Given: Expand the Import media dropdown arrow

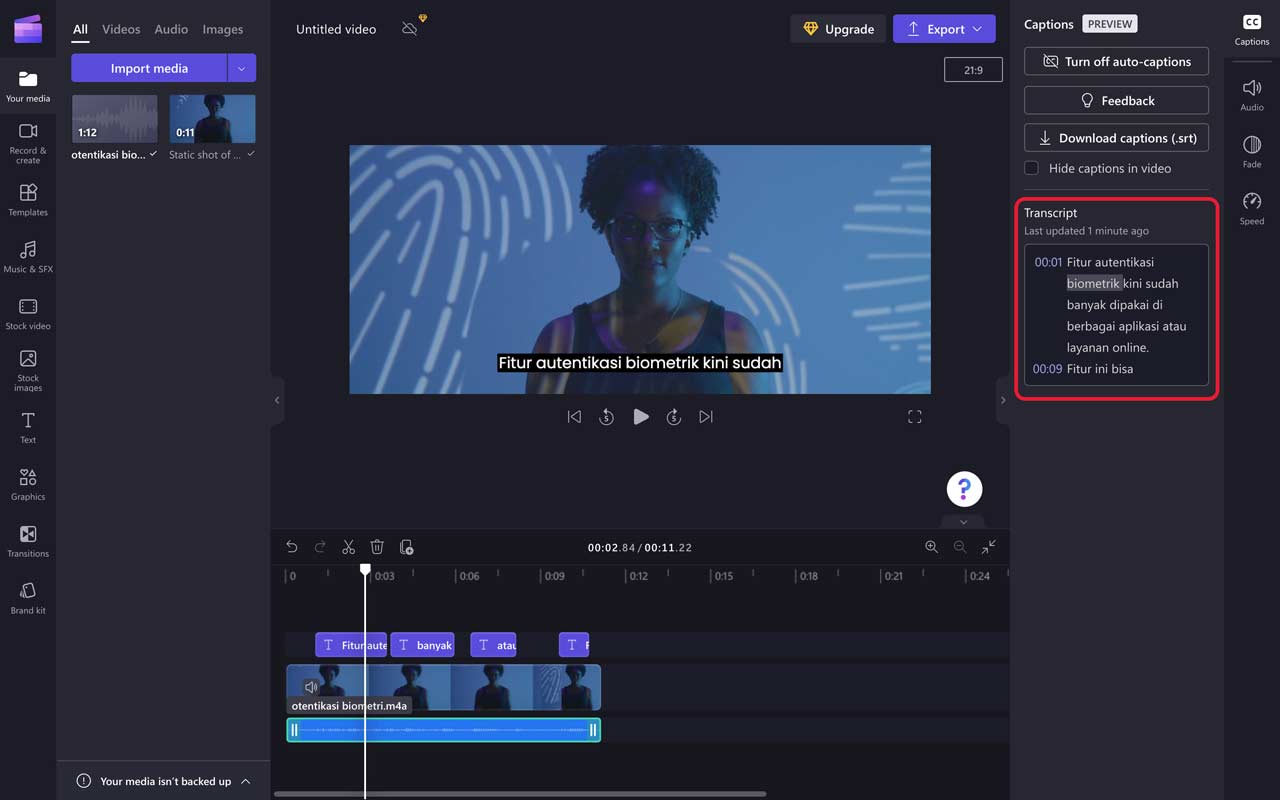Looking at the screenshot, I should pos(241,68).
